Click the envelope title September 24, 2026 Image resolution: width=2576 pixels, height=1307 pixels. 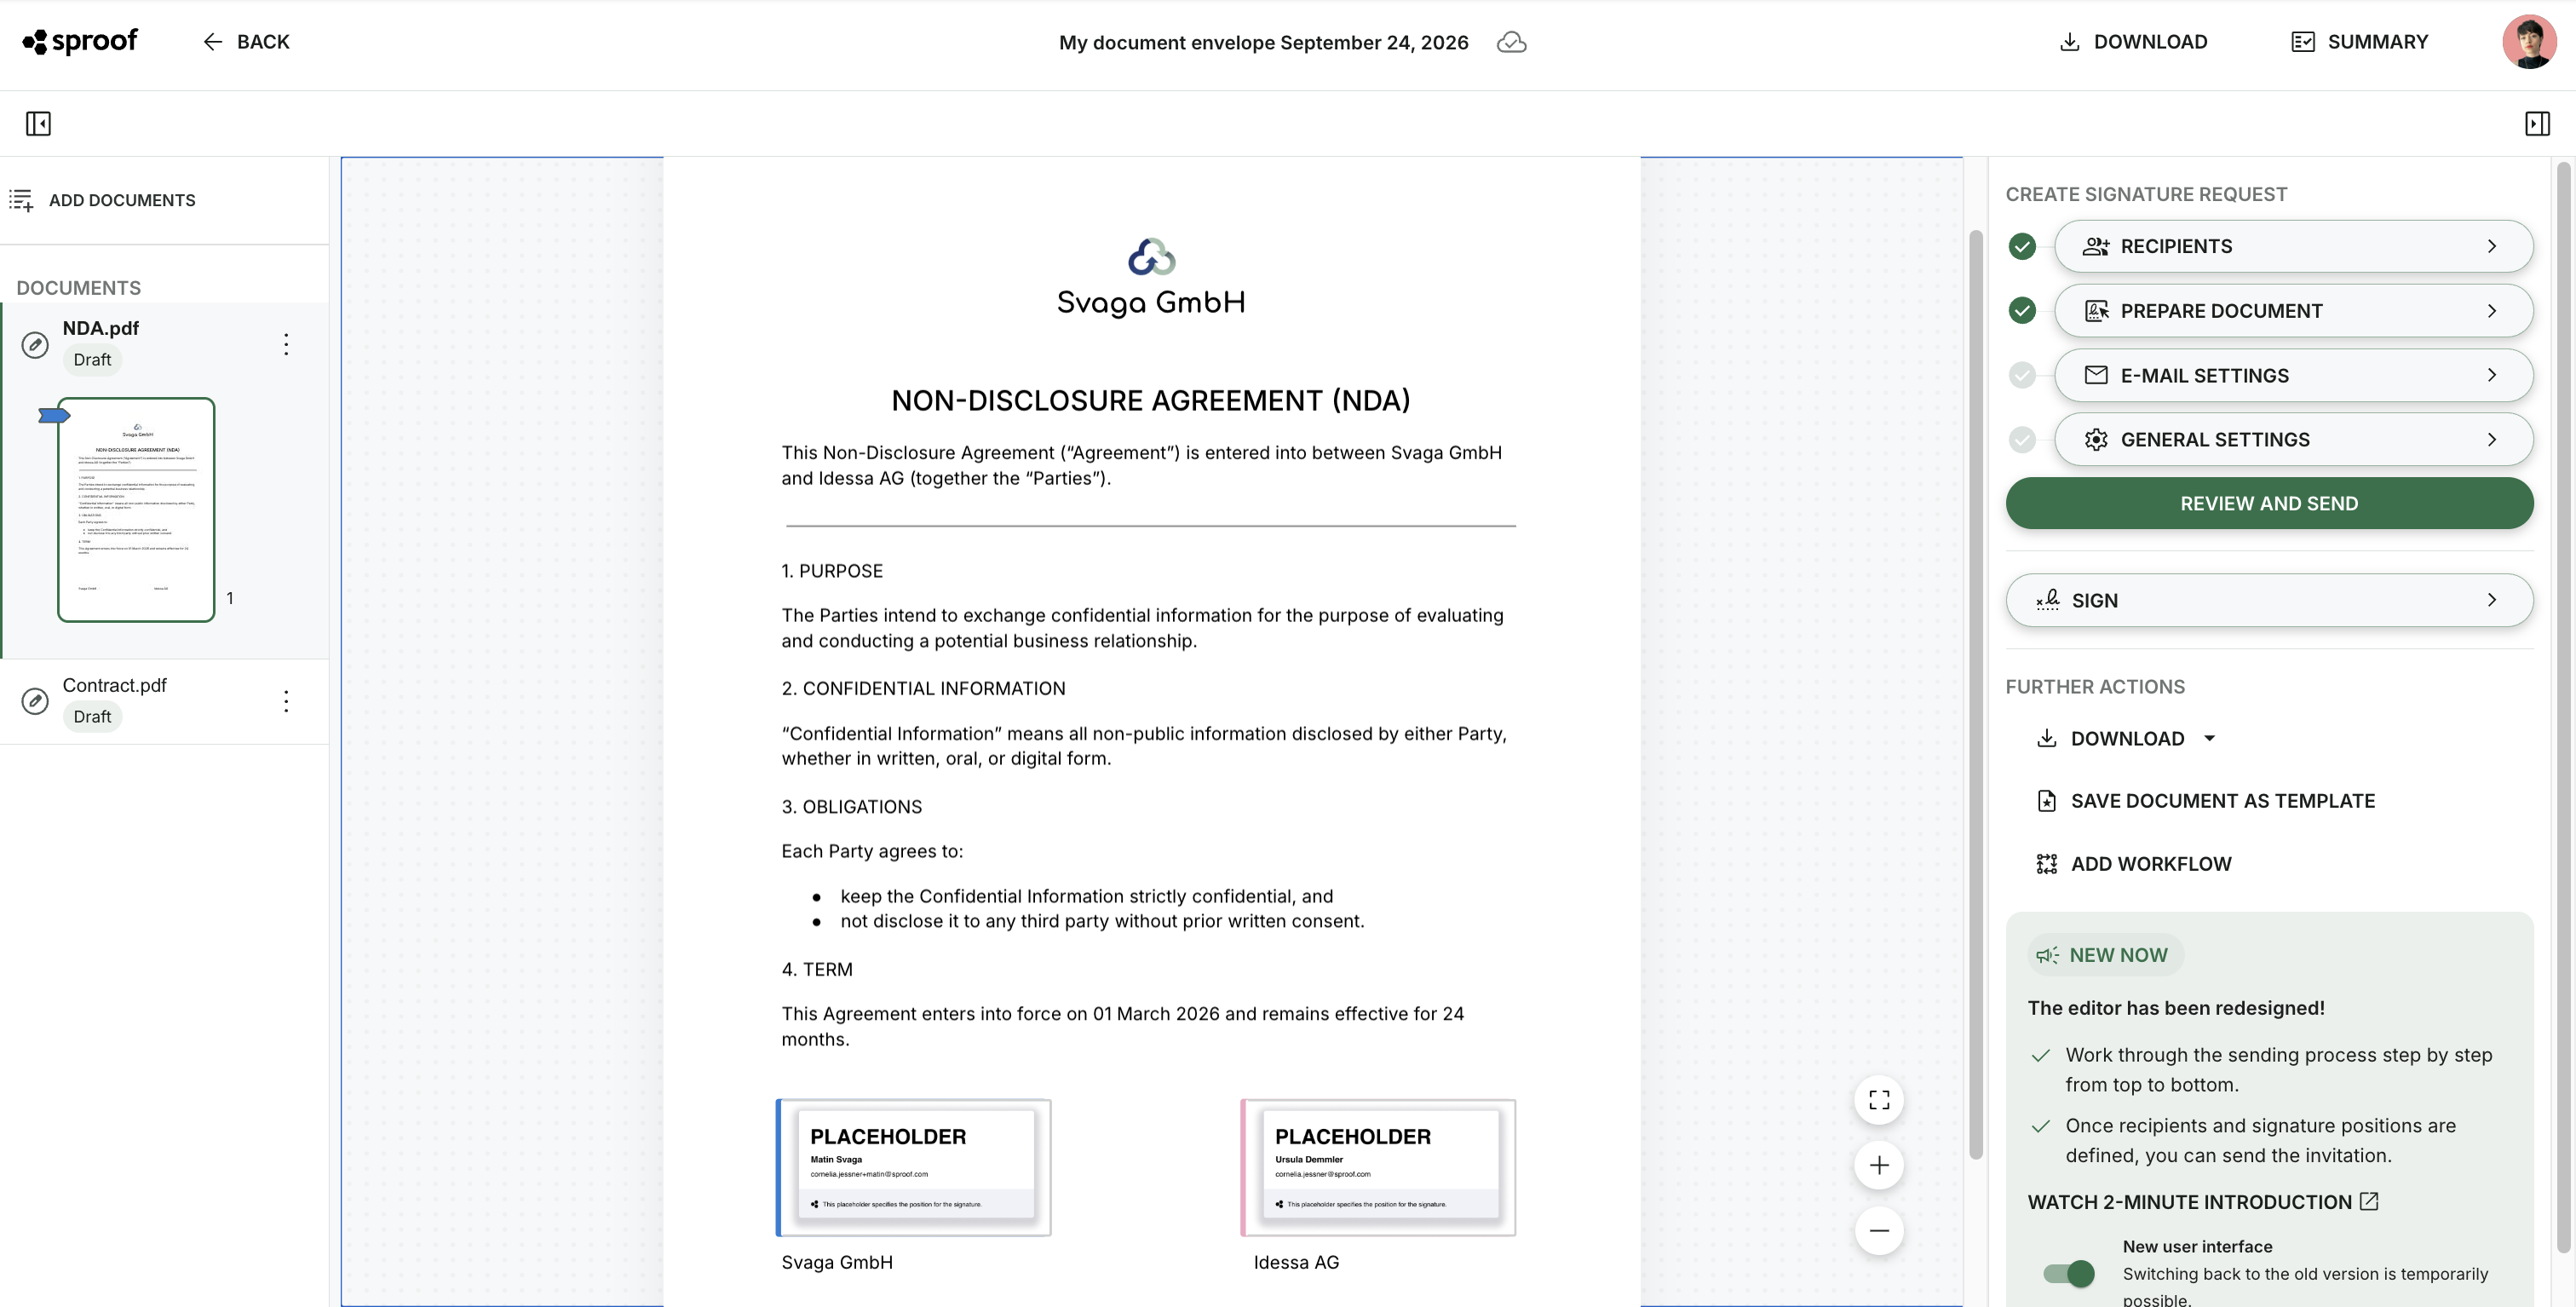click(x=1263, y=42)
